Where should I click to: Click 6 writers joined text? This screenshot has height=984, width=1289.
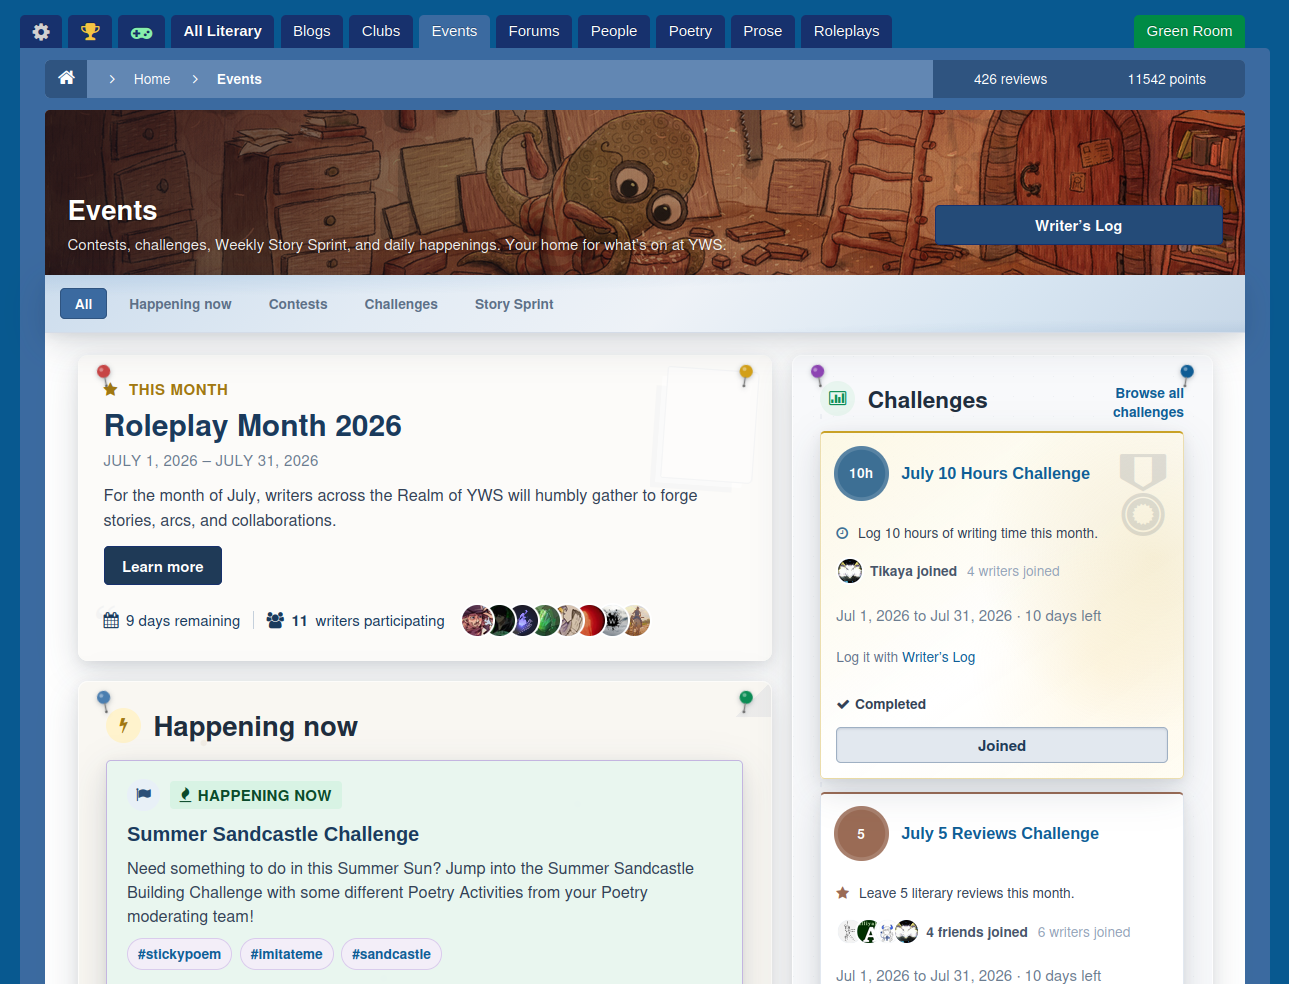click(1084, 932)
